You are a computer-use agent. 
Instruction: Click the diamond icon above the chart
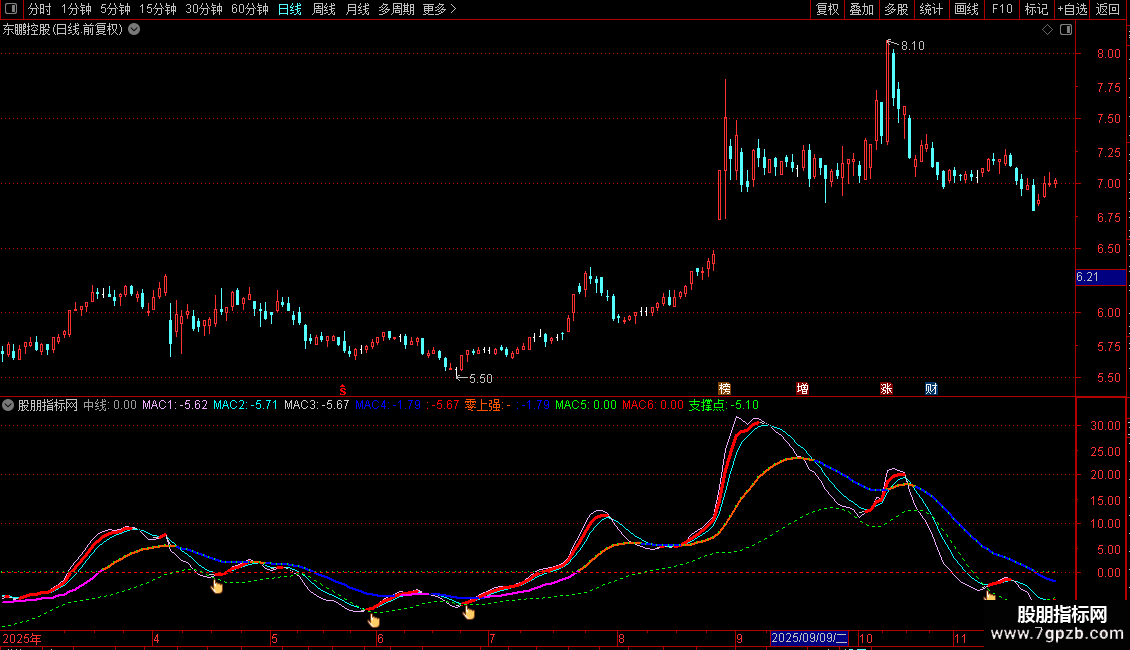pos(1047,30)
